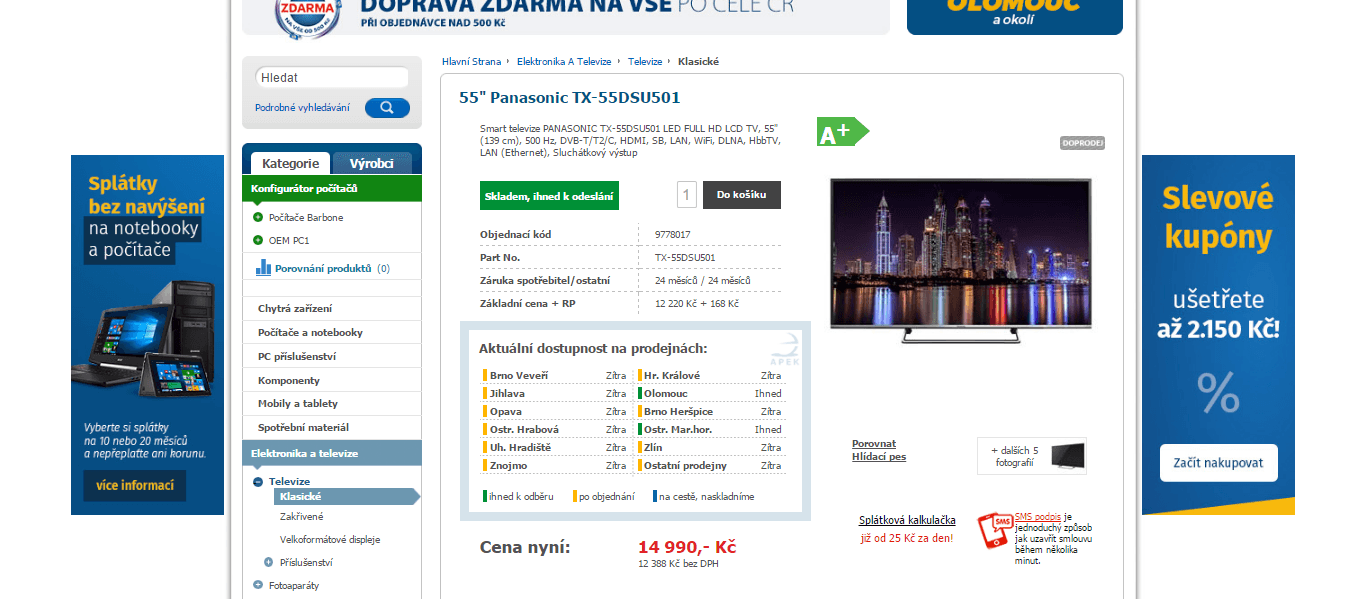Viewport: 1366px width, 599px height.
Task: Click the Doprodej badge
Action: pyautogui.click(x=1082, y=143)
